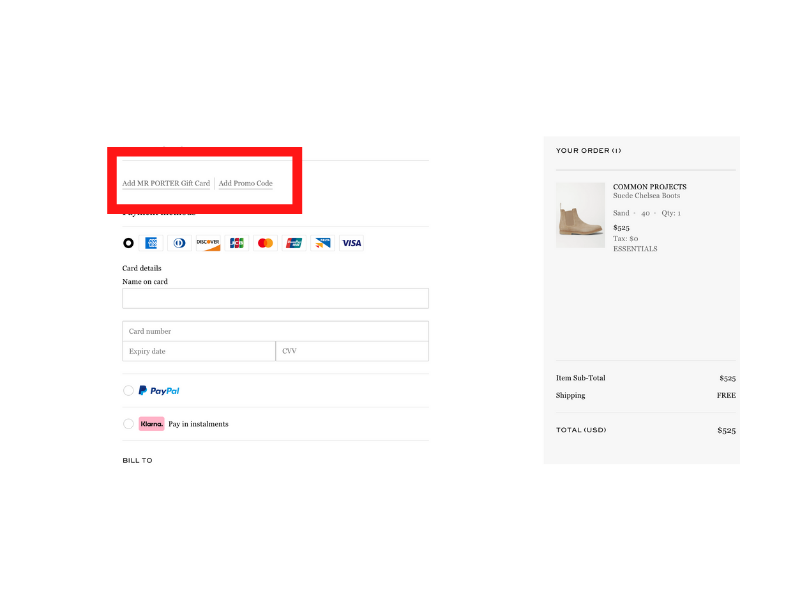
Task: Click the Common Projects product name
Action: tap(649, 187)
